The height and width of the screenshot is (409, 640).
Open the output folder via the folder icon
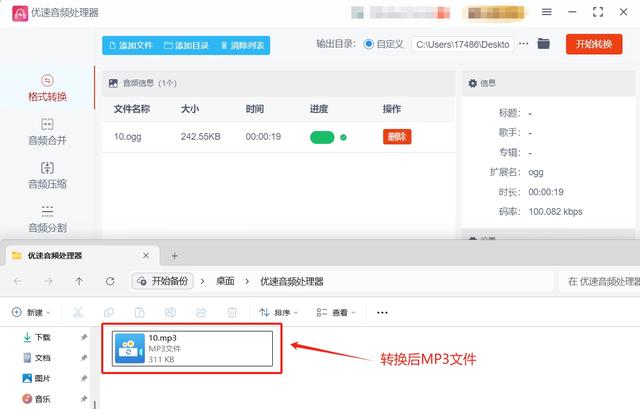click(543, 43)
